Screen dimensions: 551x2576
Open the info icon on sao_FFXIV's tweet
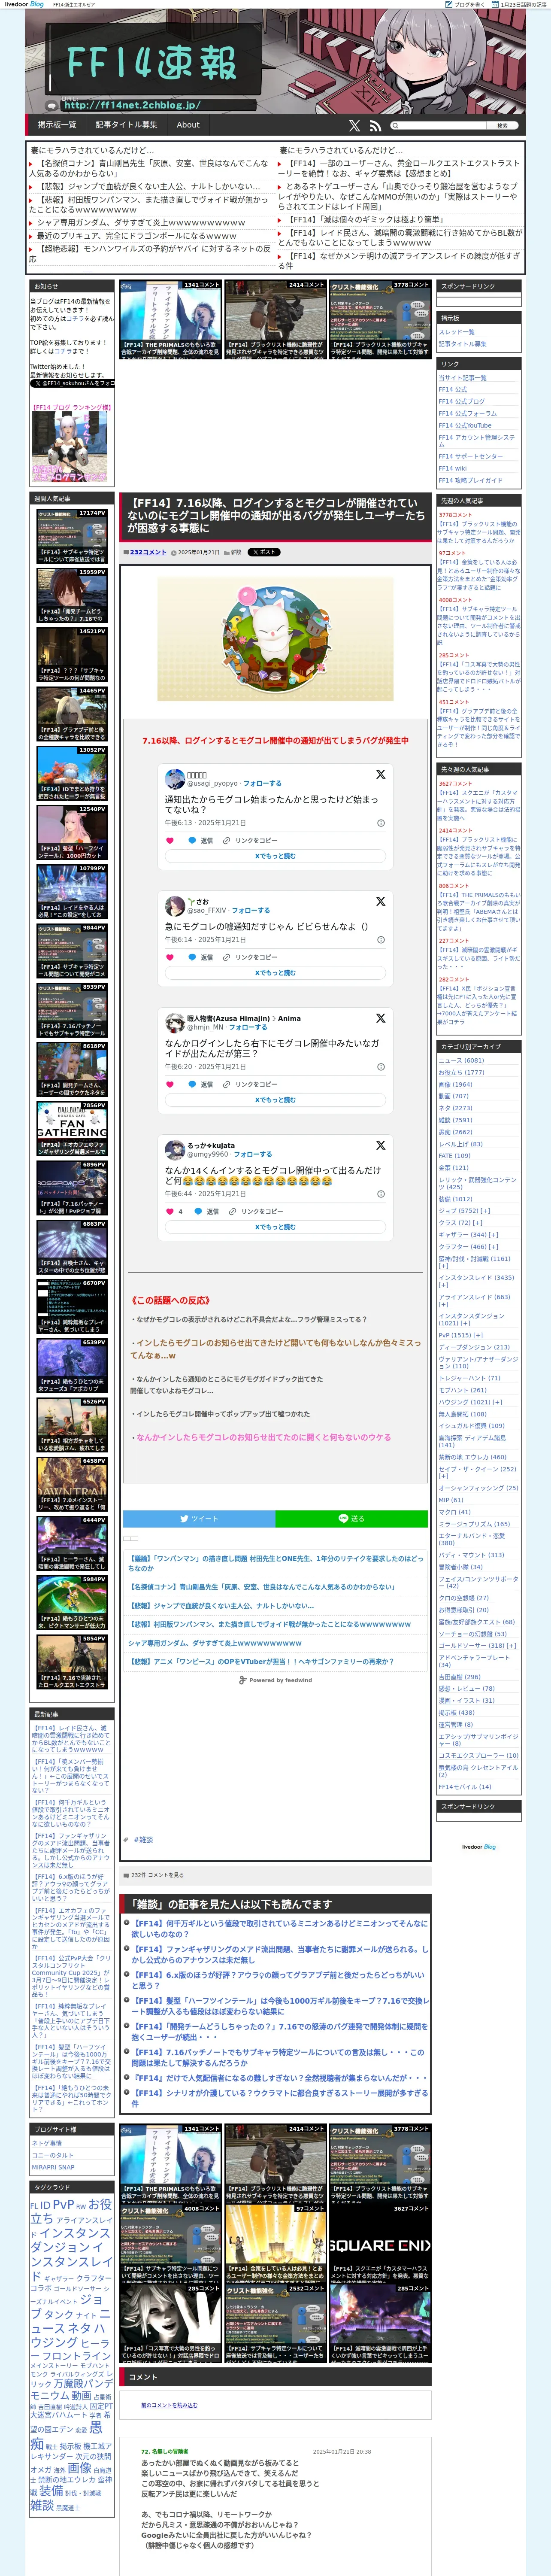[x=381, y=940]
